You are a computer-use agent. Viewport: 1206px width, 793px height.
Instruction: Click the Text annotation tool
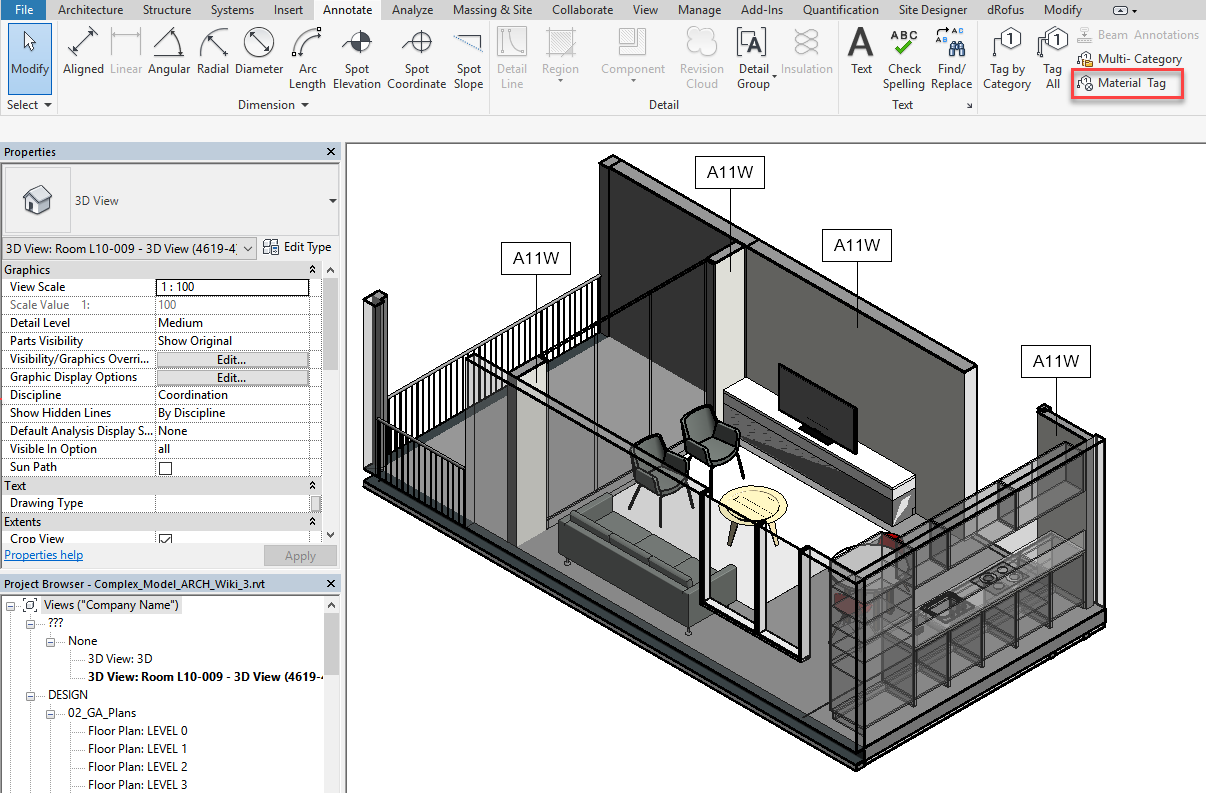click(861, 53)
